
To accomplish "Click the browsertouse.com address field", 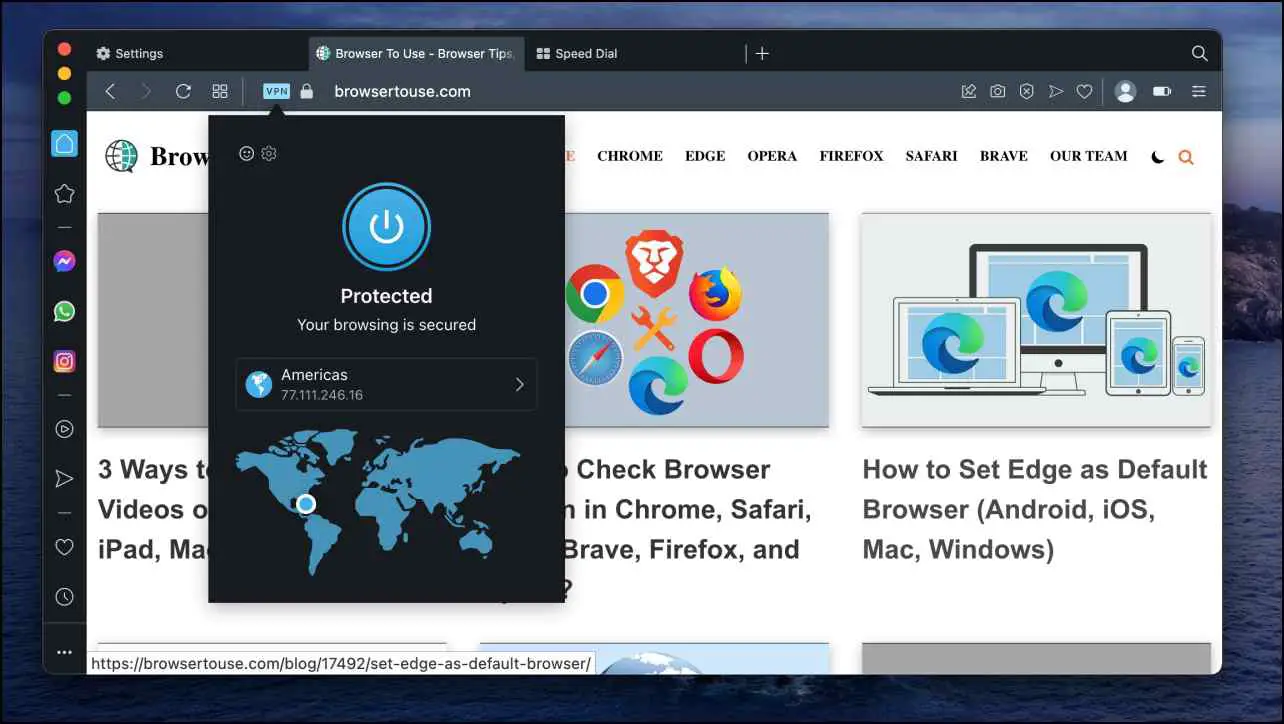I will 402,91.
